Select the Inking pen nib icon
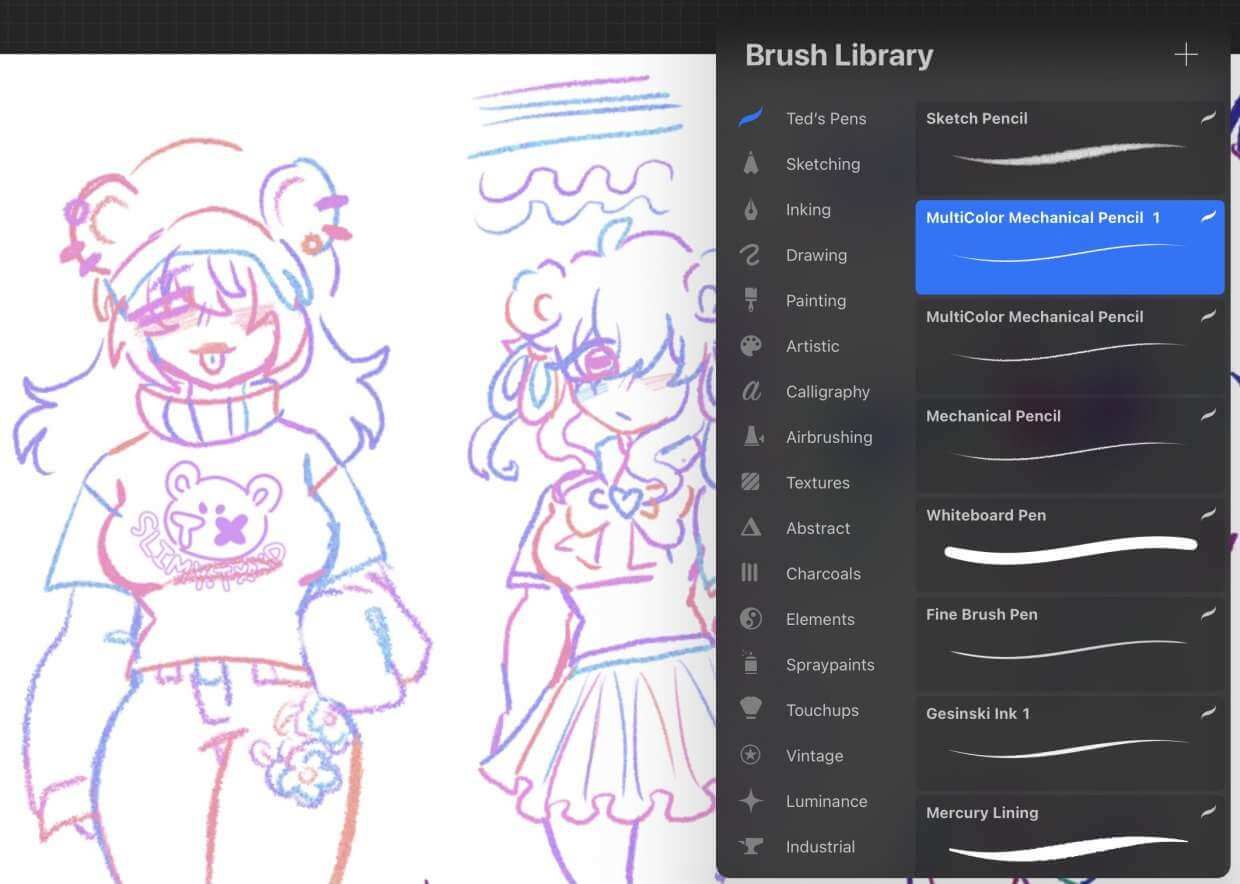 coord(750,210)
